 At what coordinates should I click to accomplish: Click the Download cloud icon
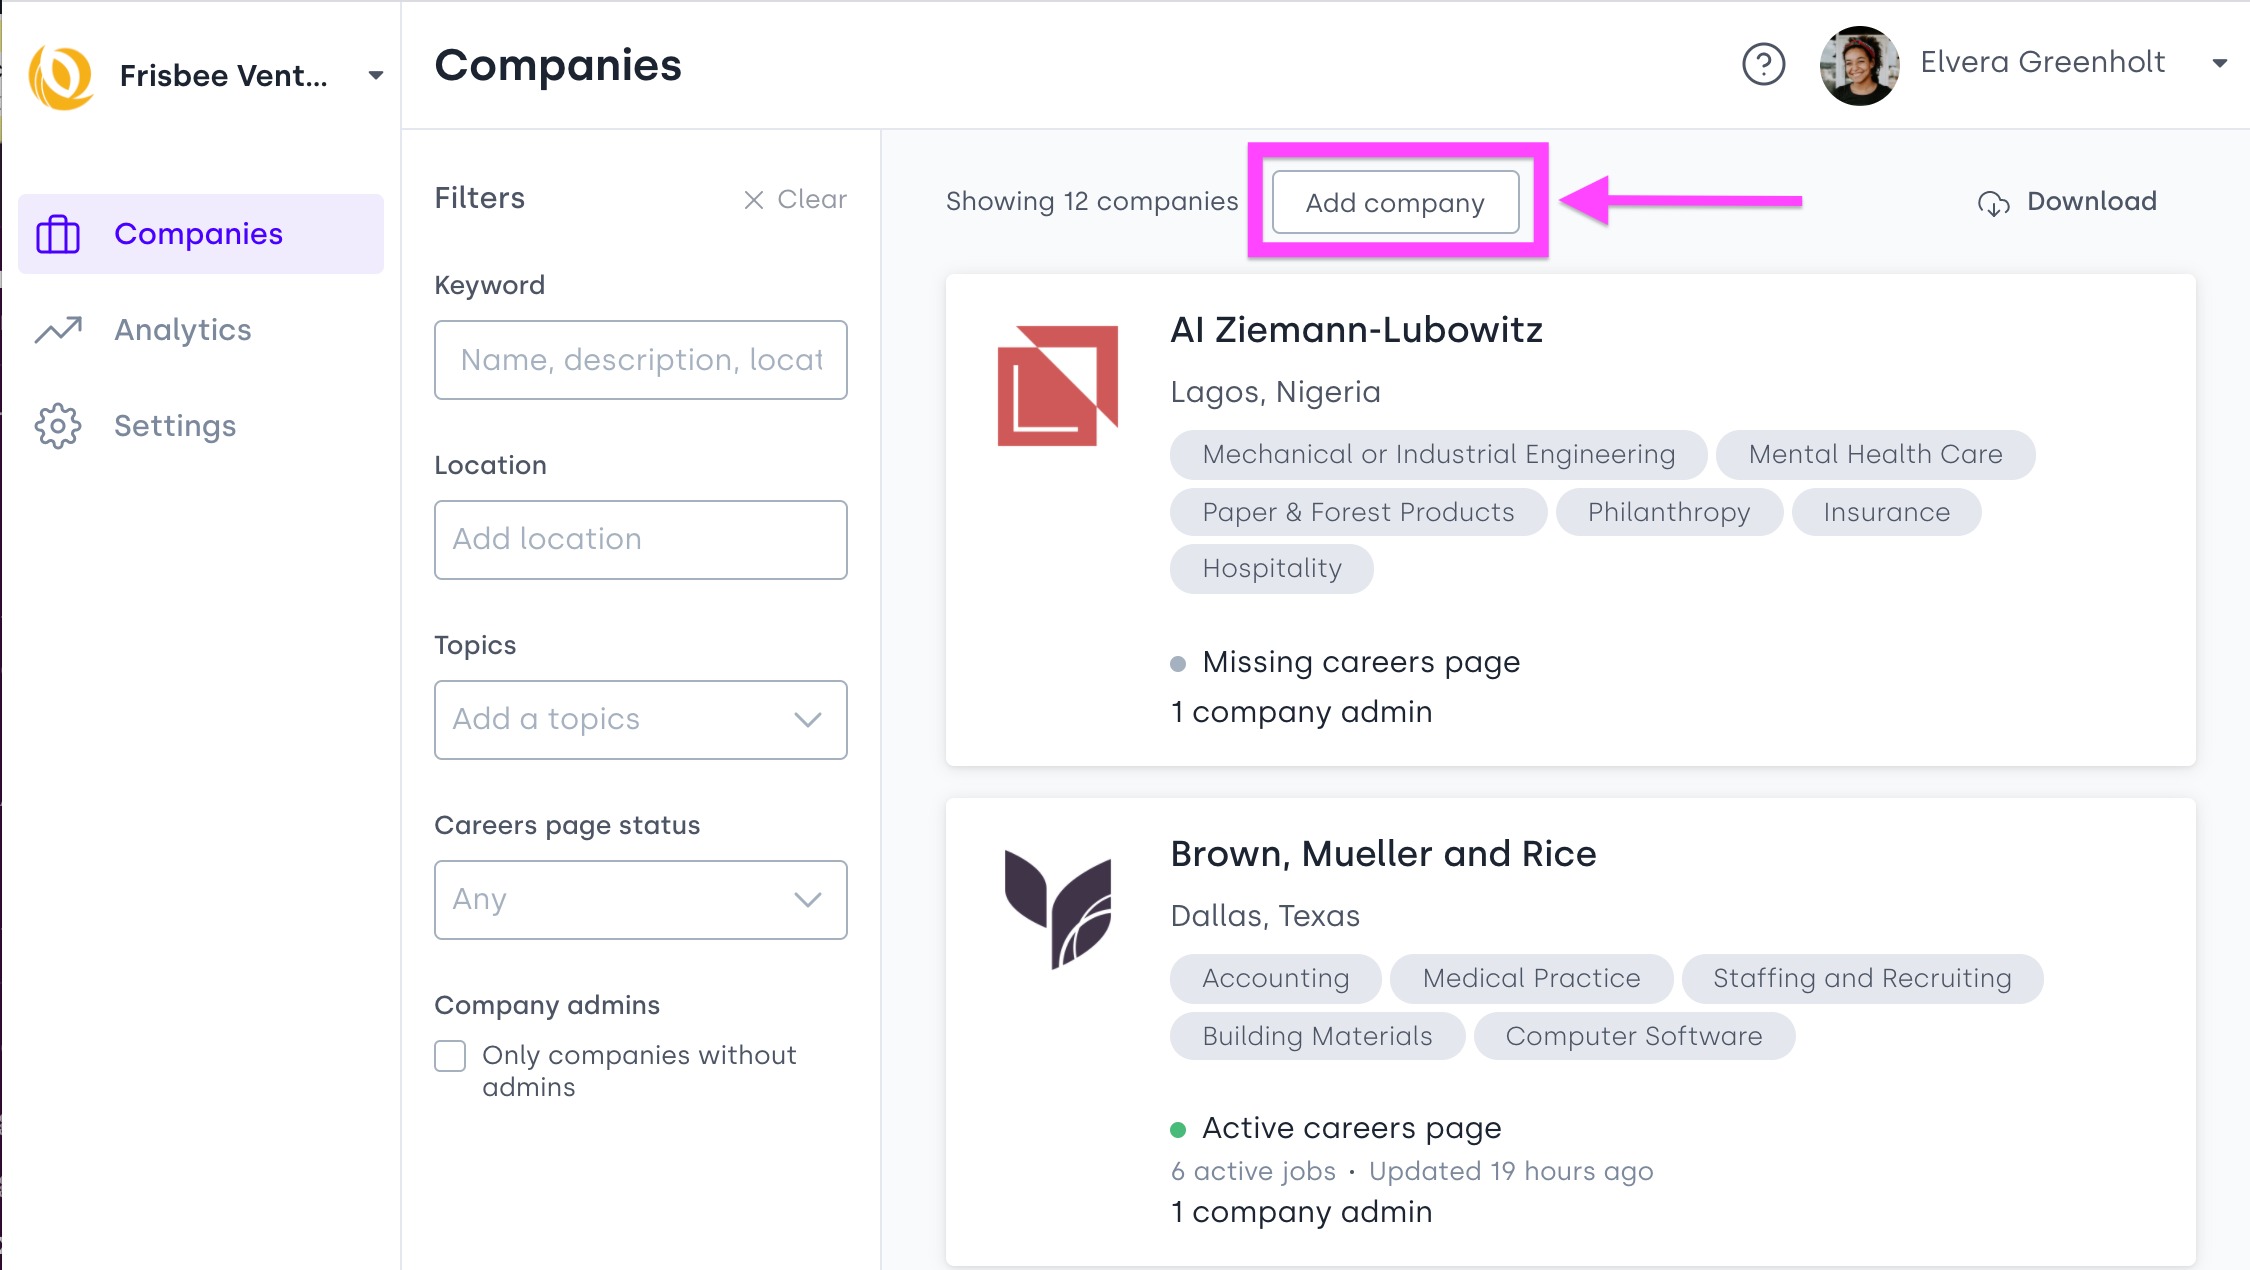click(1993, 203)
